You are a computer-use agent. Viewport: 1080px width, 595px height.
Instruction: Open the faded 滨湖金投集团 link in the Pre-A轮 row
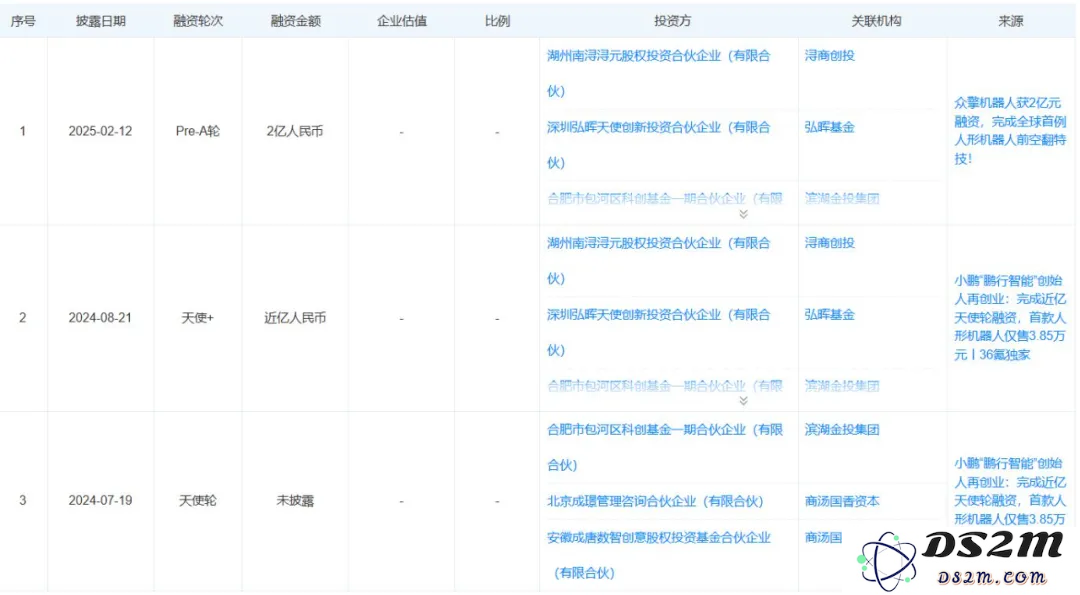click(842, 198)
